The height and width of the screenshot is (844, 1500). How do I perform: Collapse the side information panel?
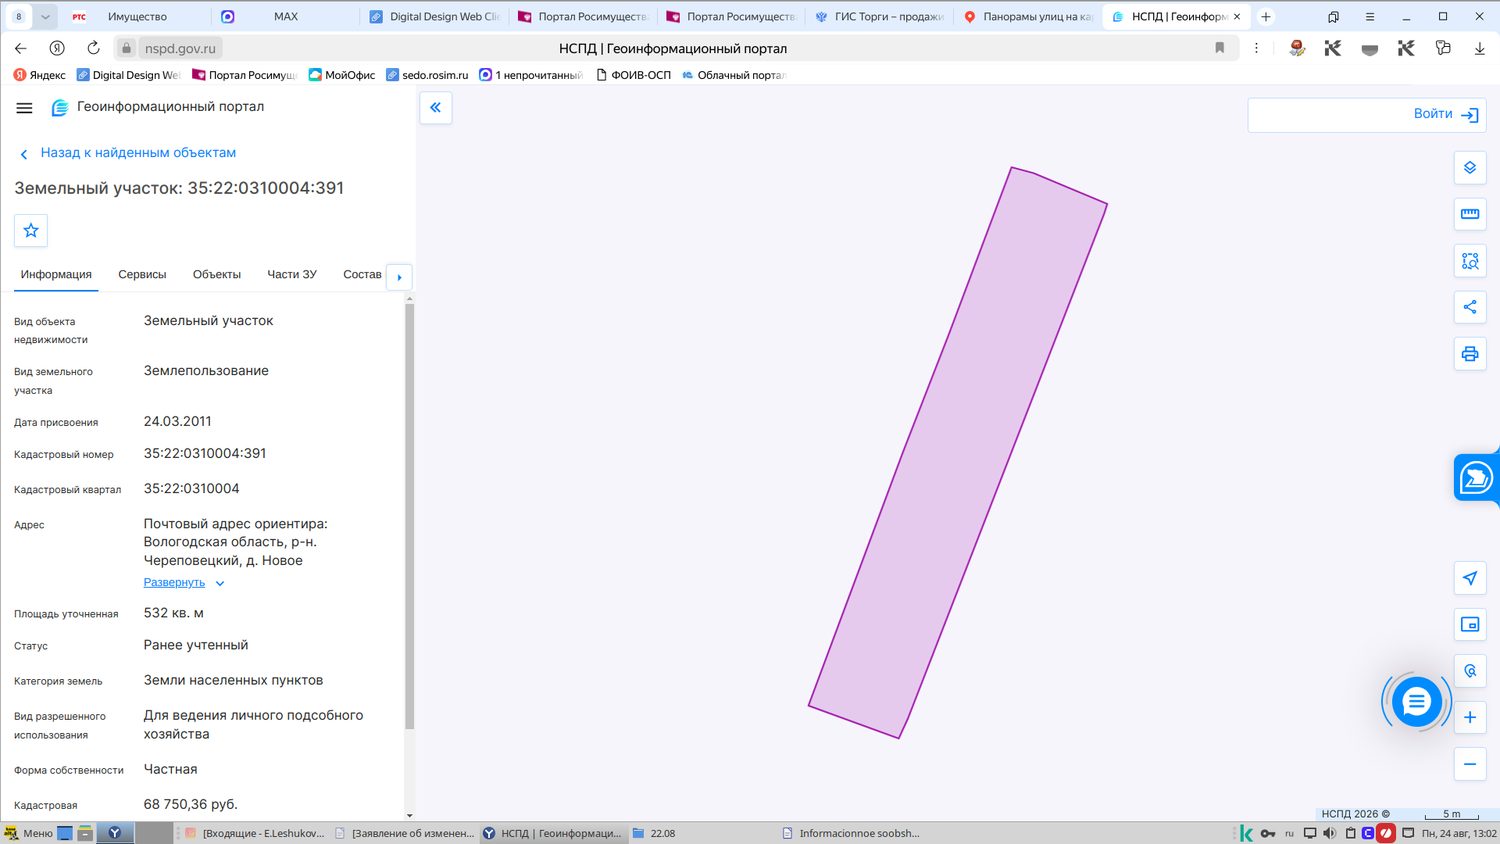click(x=435, y=108)
